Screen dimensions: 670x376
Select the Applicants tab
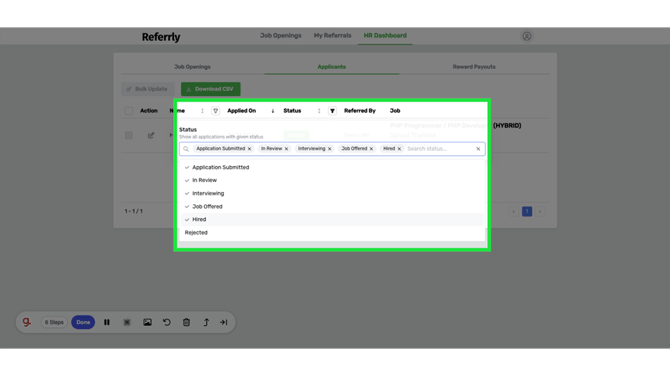[332, 67]
